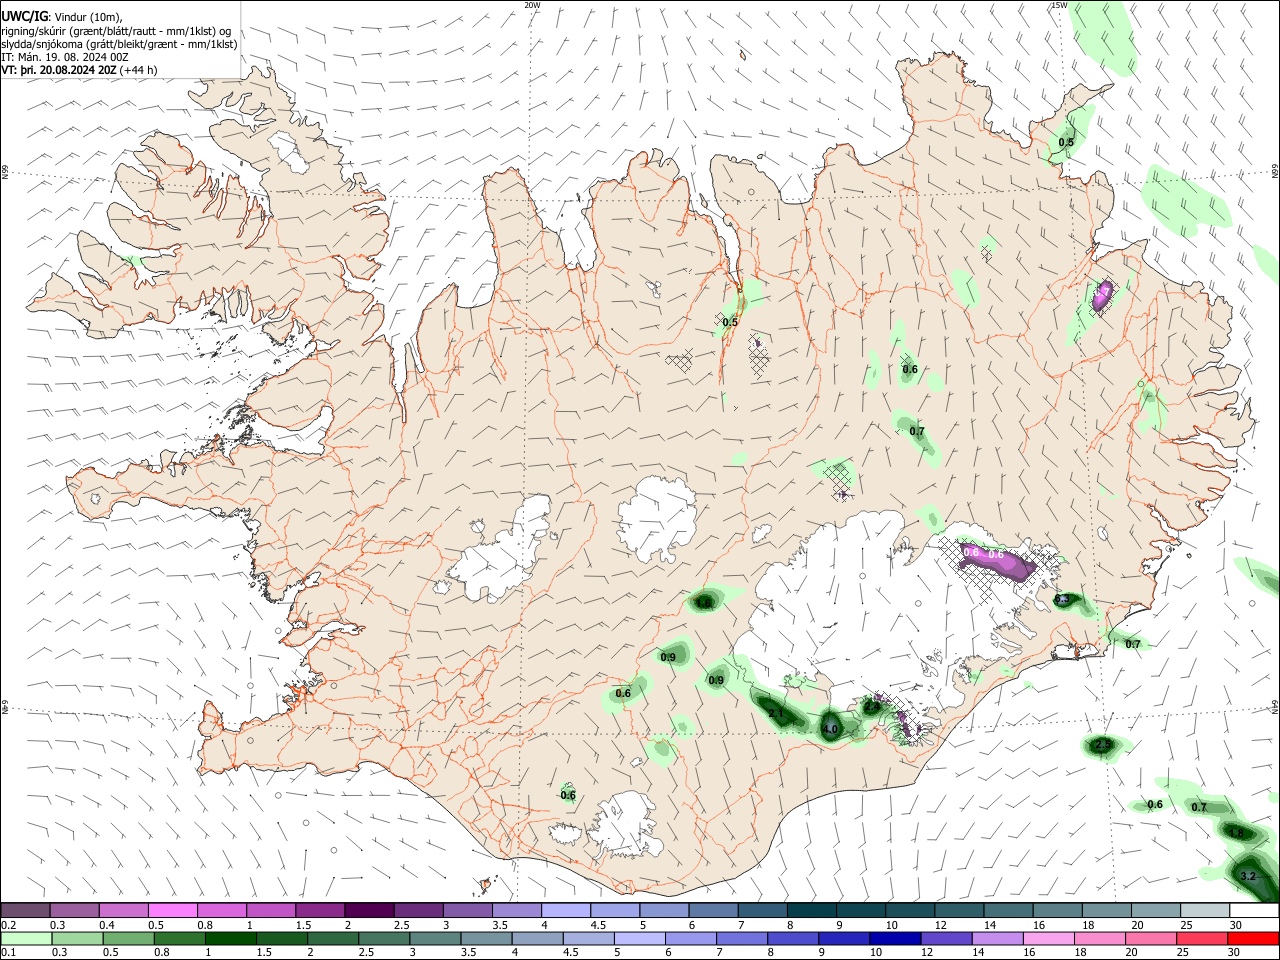Screen dimensions: 1280x960
Task: Click the 'IT: Mán. 19. 08. 2024 00Z' line
Action: click(65, 57)
